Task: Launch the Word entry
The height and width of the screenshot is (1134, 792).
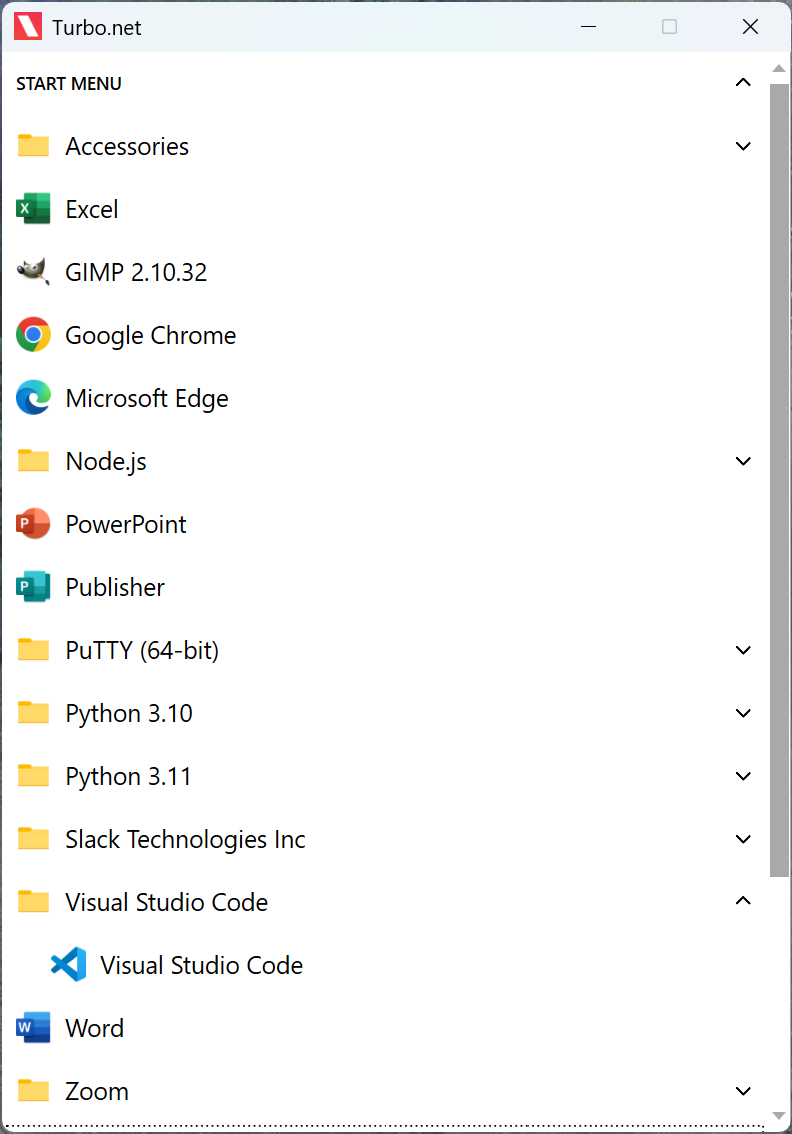Action: [x=95, y=1028]
